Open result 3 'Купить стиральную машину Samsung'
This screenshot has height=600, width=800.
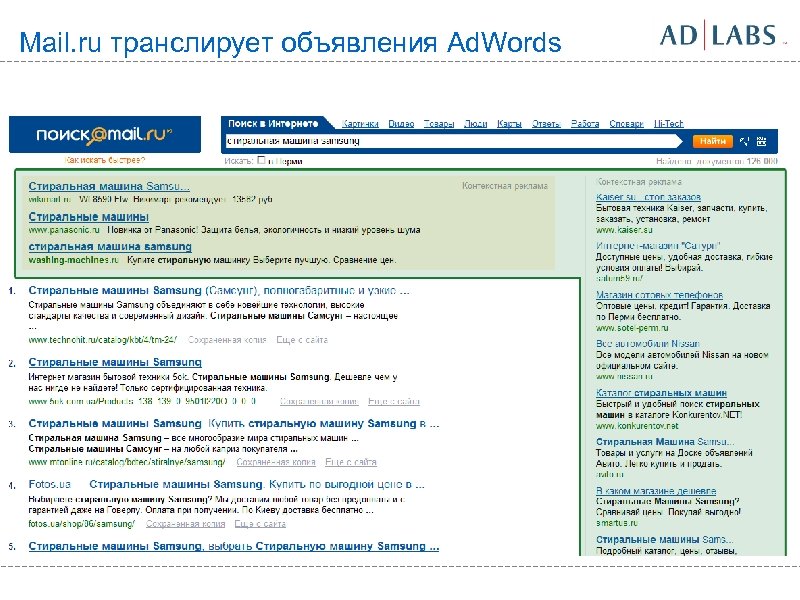pos(234,423)
